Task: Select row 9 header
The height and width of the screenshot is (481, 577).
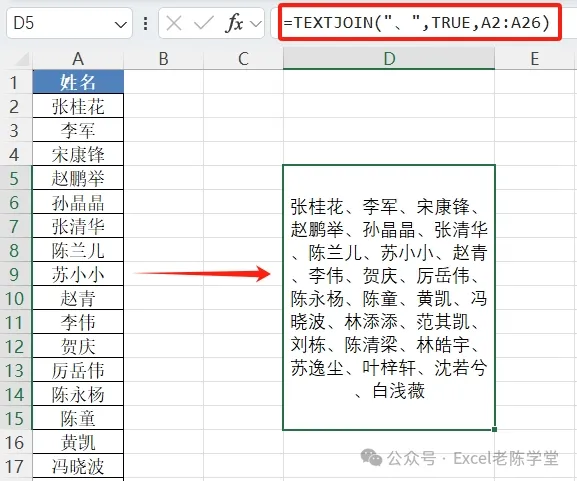Action: 16,274
